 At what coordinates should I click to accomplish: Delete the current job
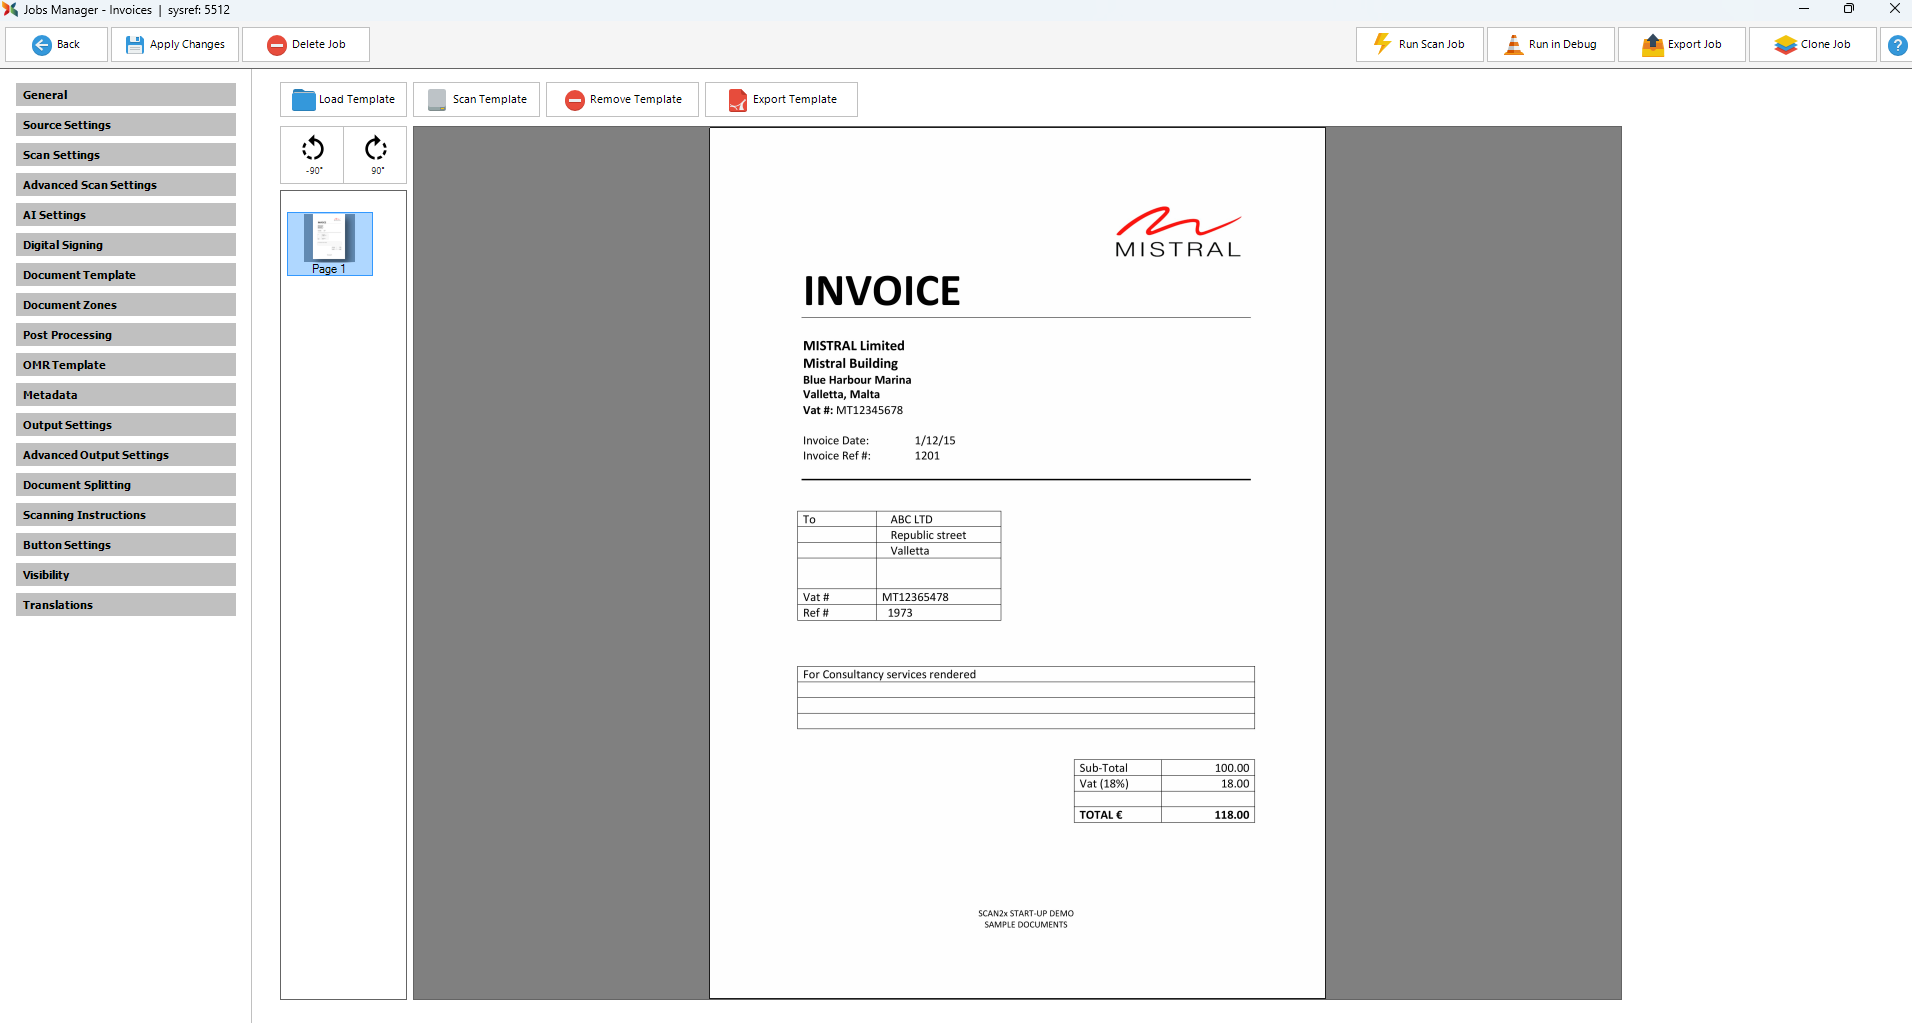[306, 45]
